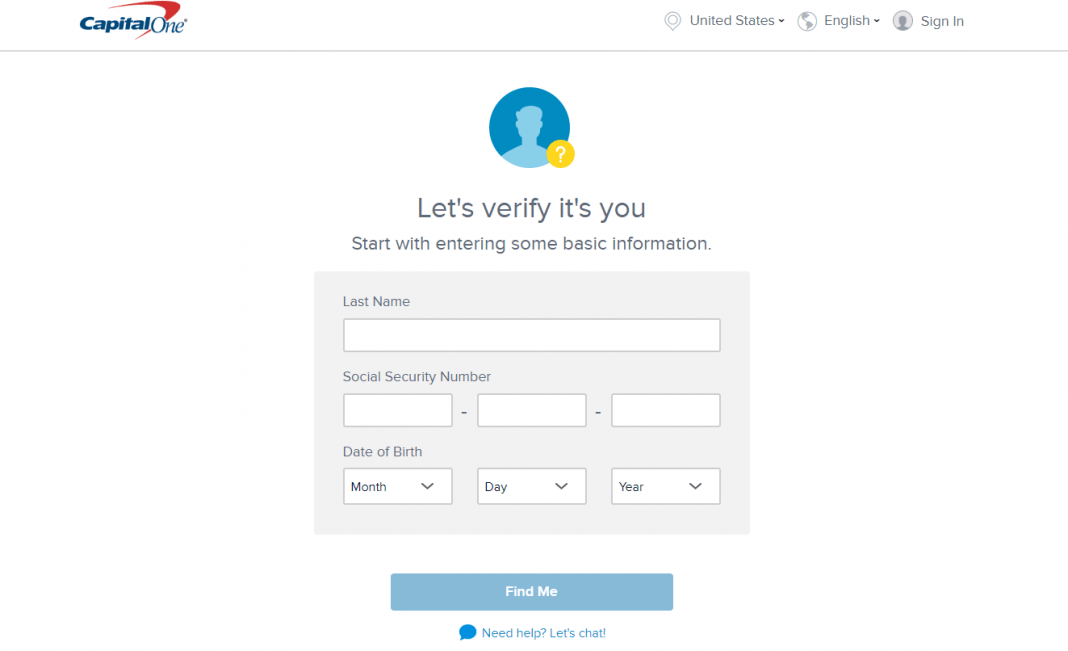Click the first Social Security Number box
This screenshot has width=1068, height=651.
pos(397,410)
